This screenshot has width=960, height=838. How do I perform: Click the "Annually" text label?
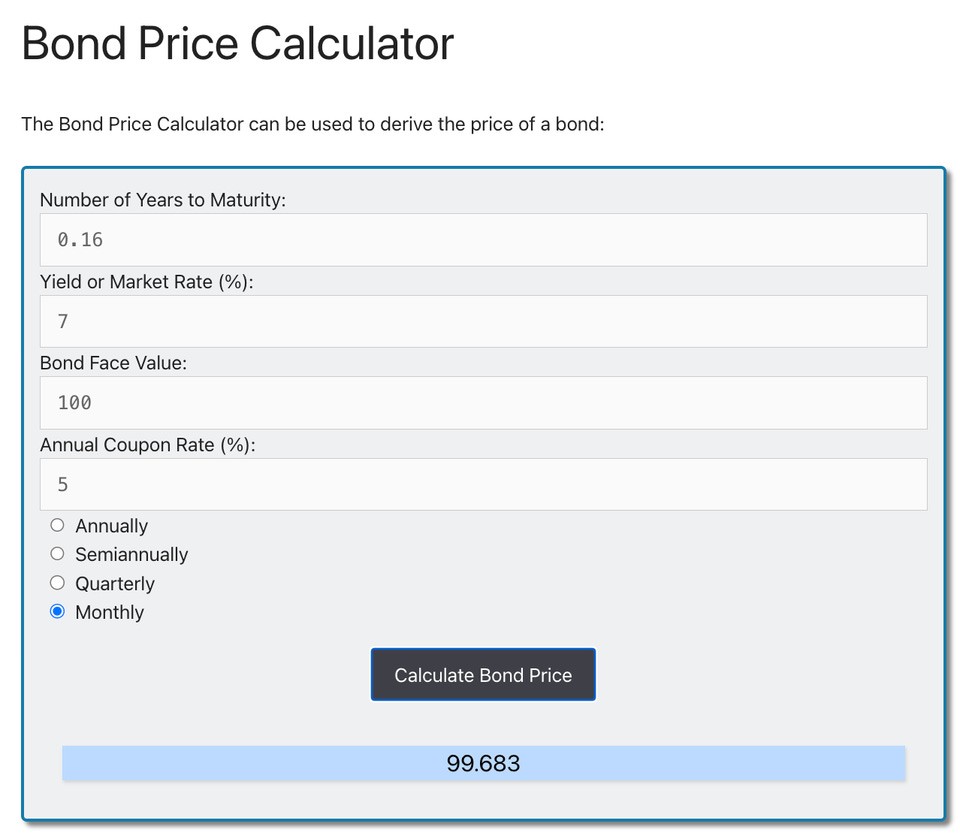111,526
